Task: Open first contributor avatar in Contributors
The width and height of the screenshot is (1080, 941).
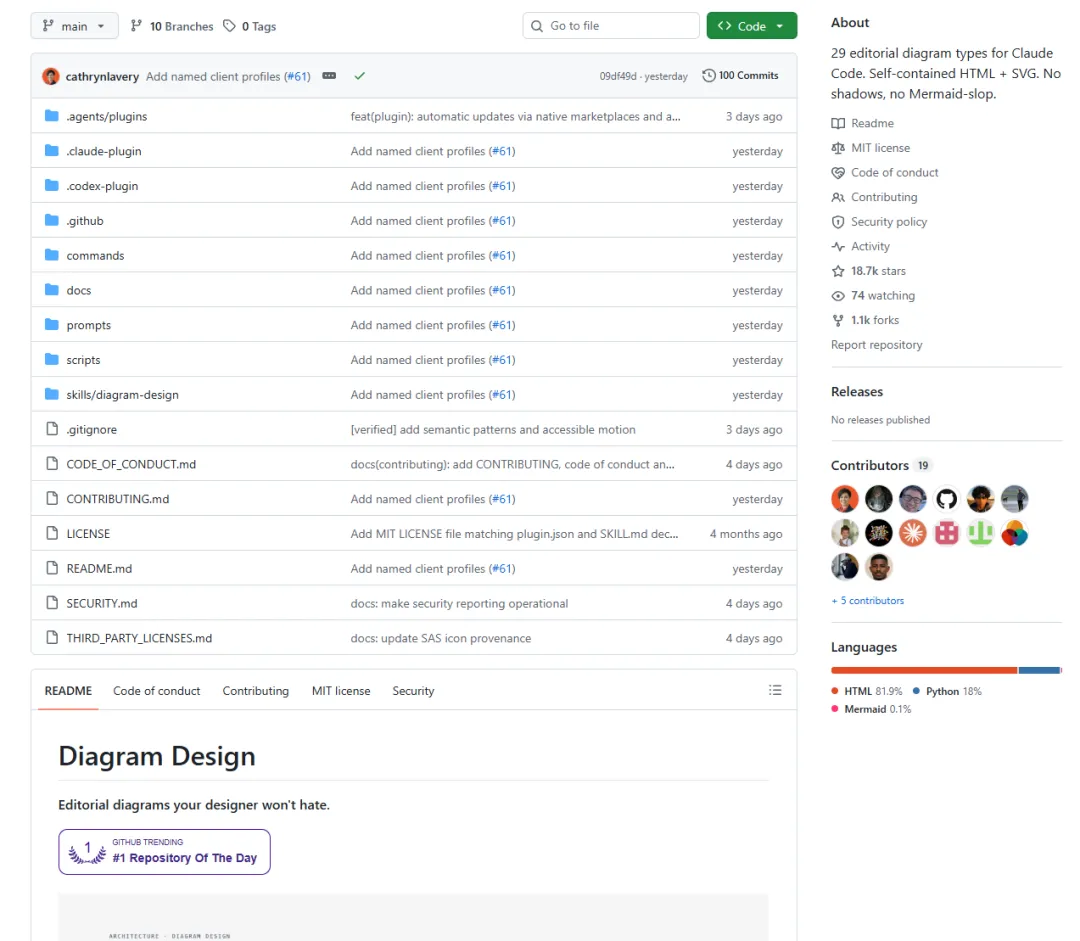Action: click(844, 499)
